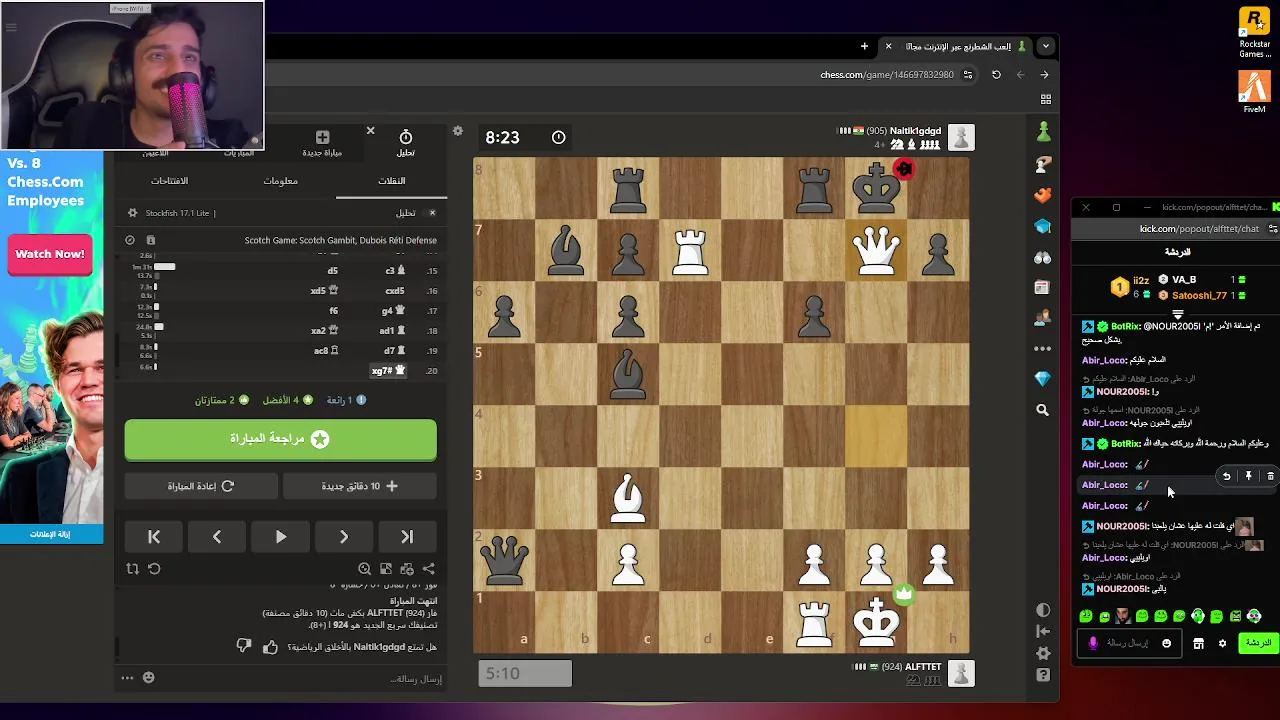Viewport: 1280px width, 720px height.
Task: Toggle the light/dark theme sidebar icon
Action: (1043, 610)
